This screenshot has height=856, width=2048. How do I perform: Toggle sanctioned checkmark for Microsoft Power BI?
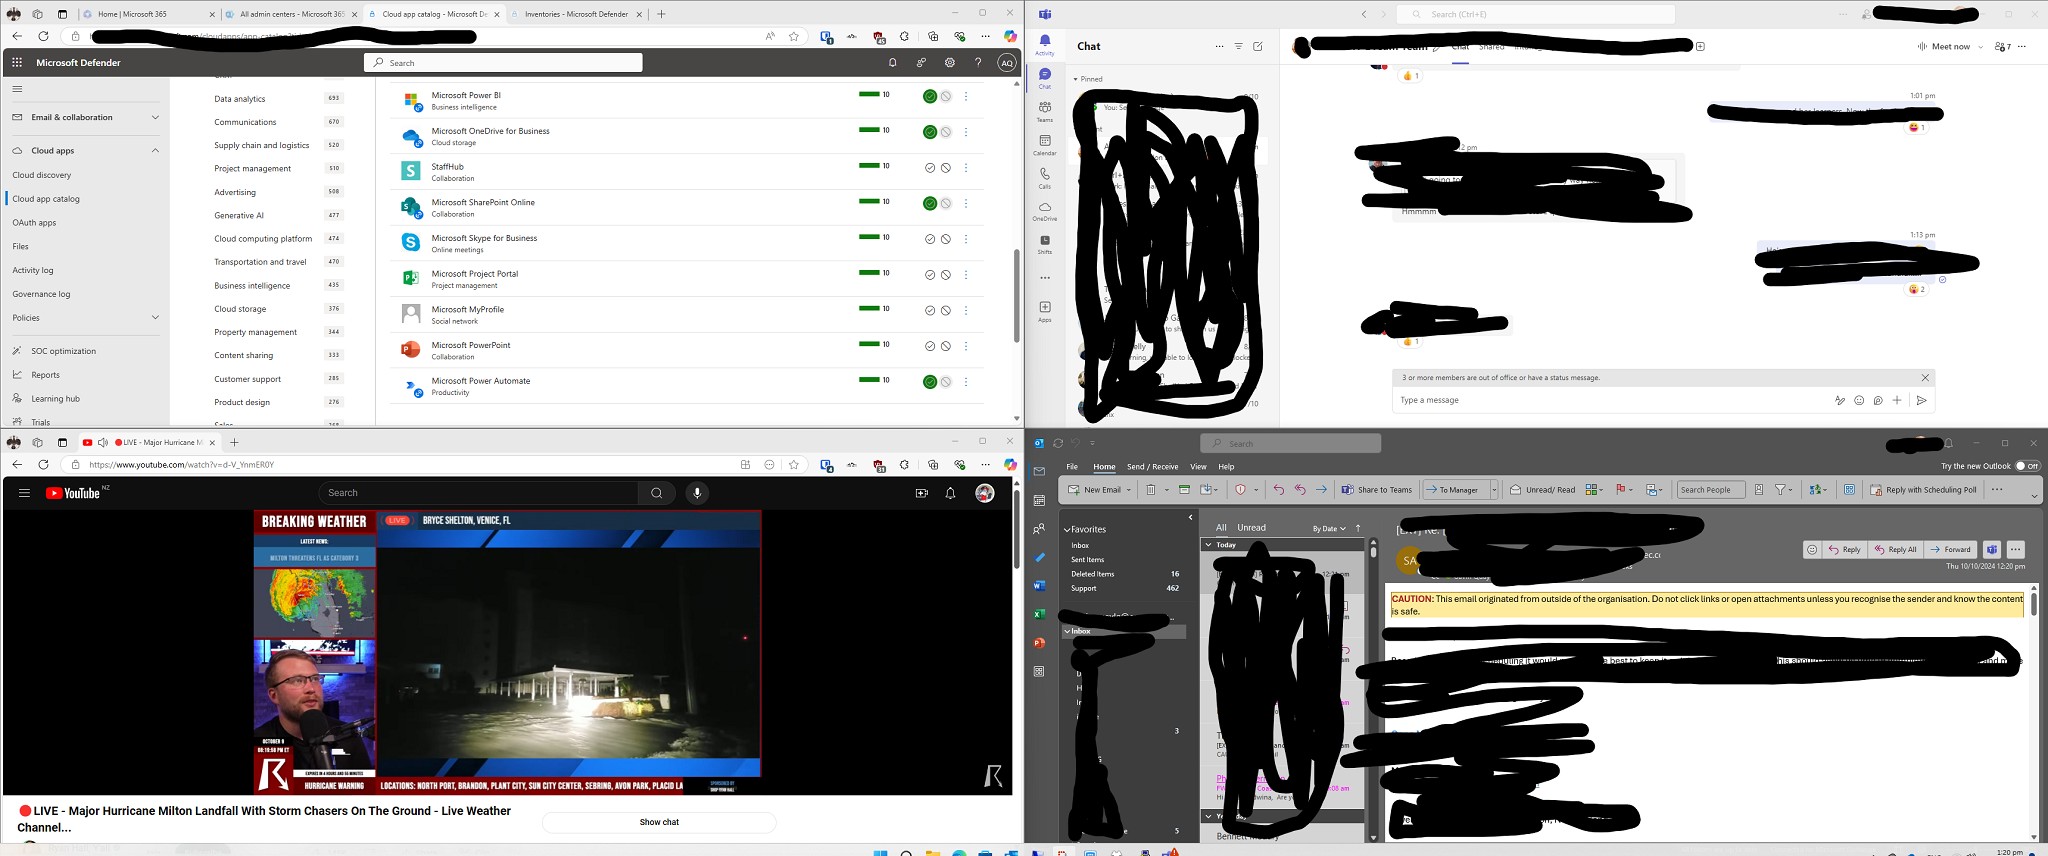click(930, 97)
